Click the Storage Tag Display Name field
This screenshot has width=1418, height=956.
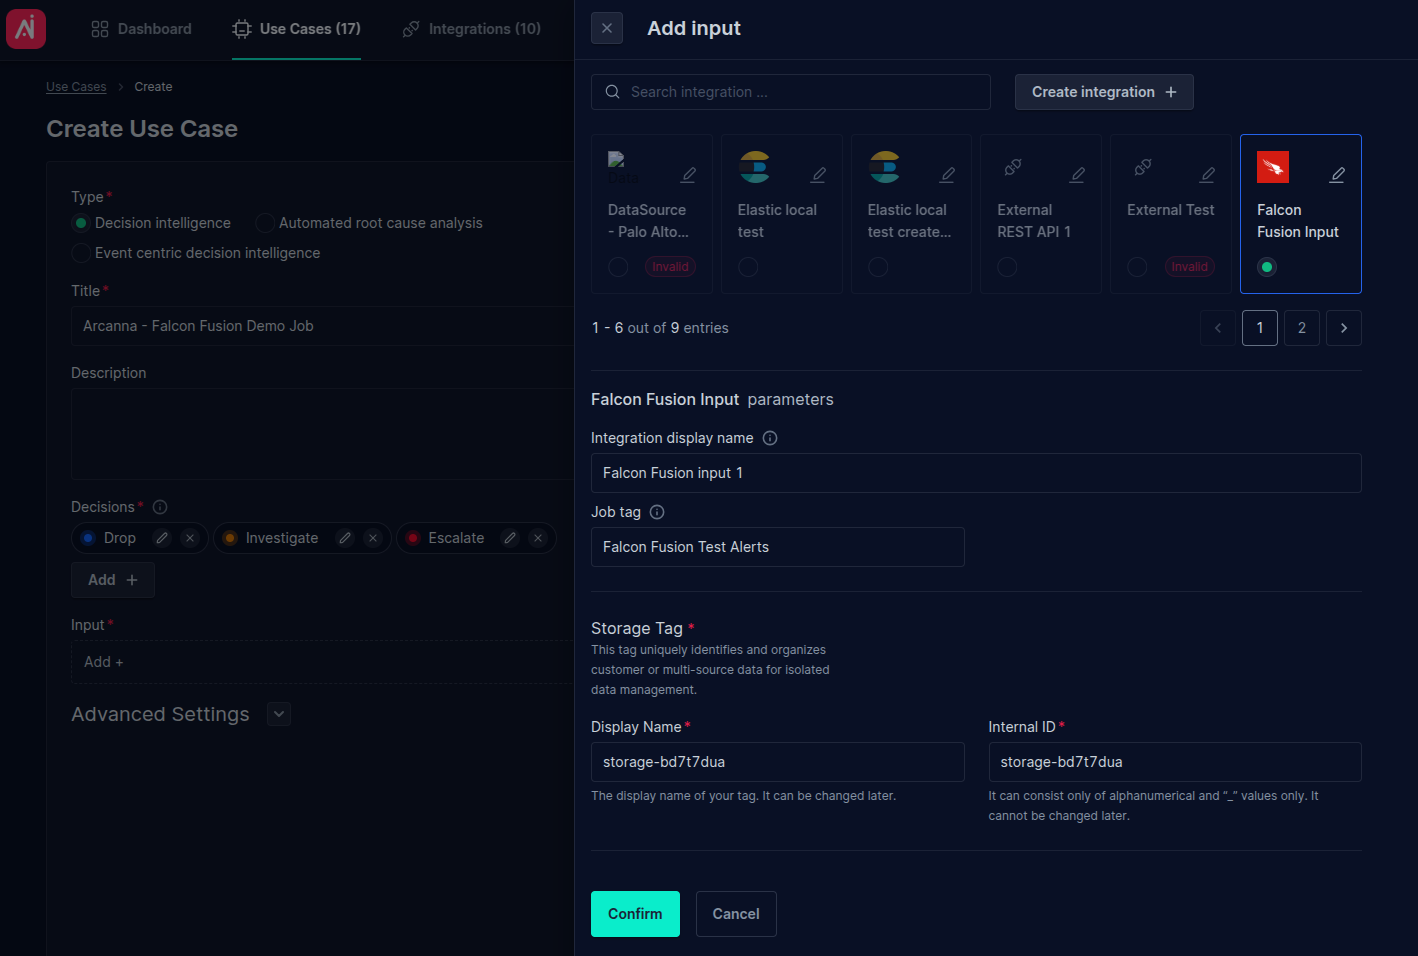[x=778, y=762]
